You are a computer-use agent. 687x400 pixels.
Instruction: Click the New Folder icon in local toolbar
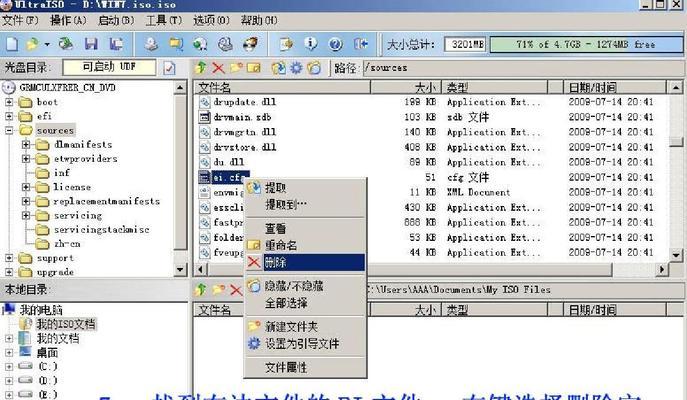point(218,290)
